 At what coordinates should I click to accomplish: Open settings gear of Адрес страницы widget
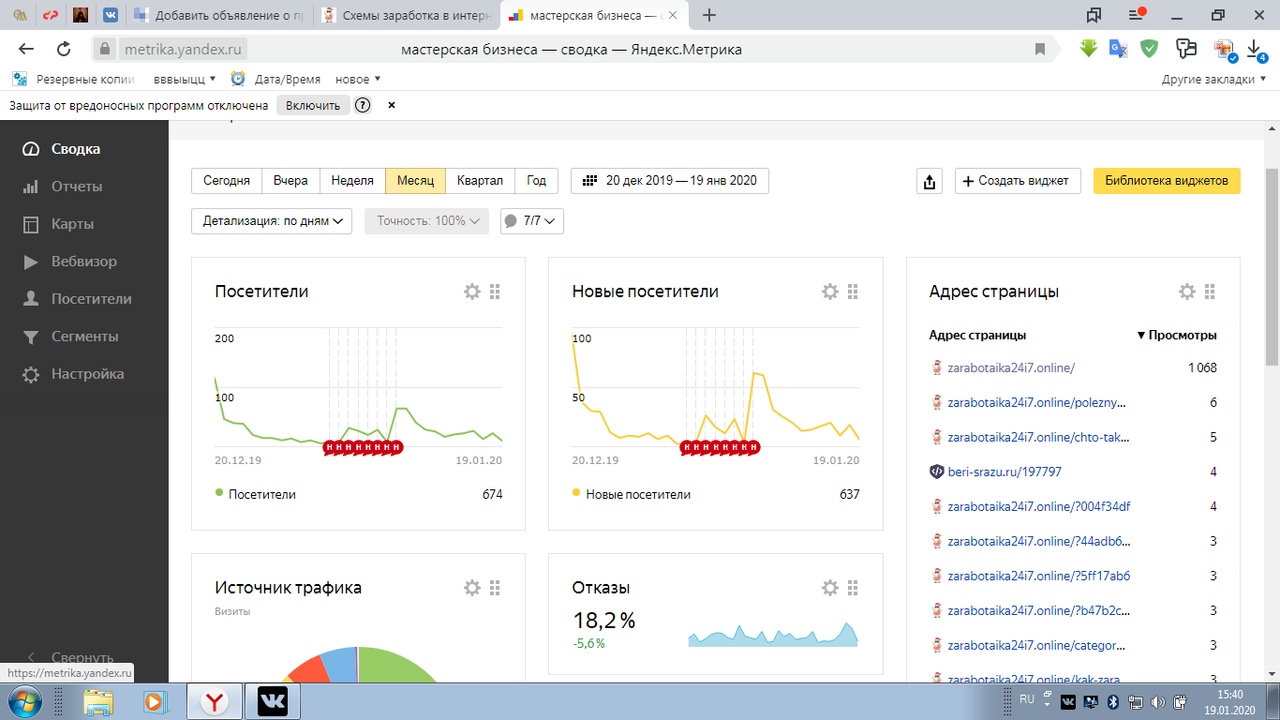(x=1186, y=291)
